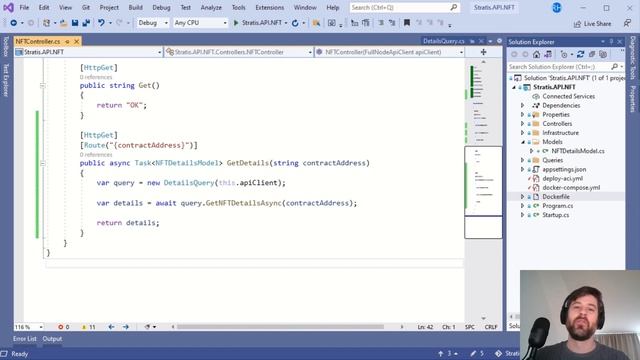
Task: Switch to the DetailsQuery.cs preview tab
Action: point(444,41)
